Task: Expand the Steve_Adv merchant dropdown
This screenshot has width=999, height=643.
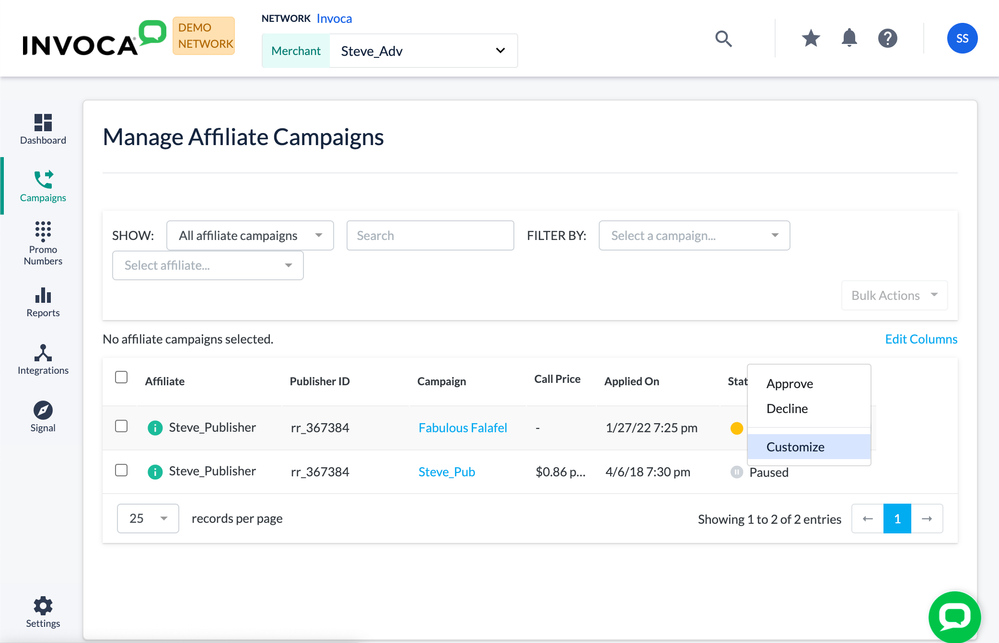Action: tap(423, 51)
